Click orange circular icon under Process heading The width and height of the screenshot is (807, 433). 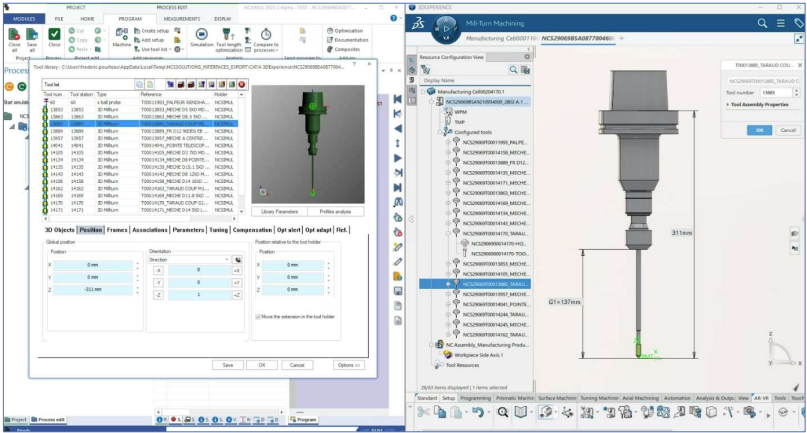[9, 86]
